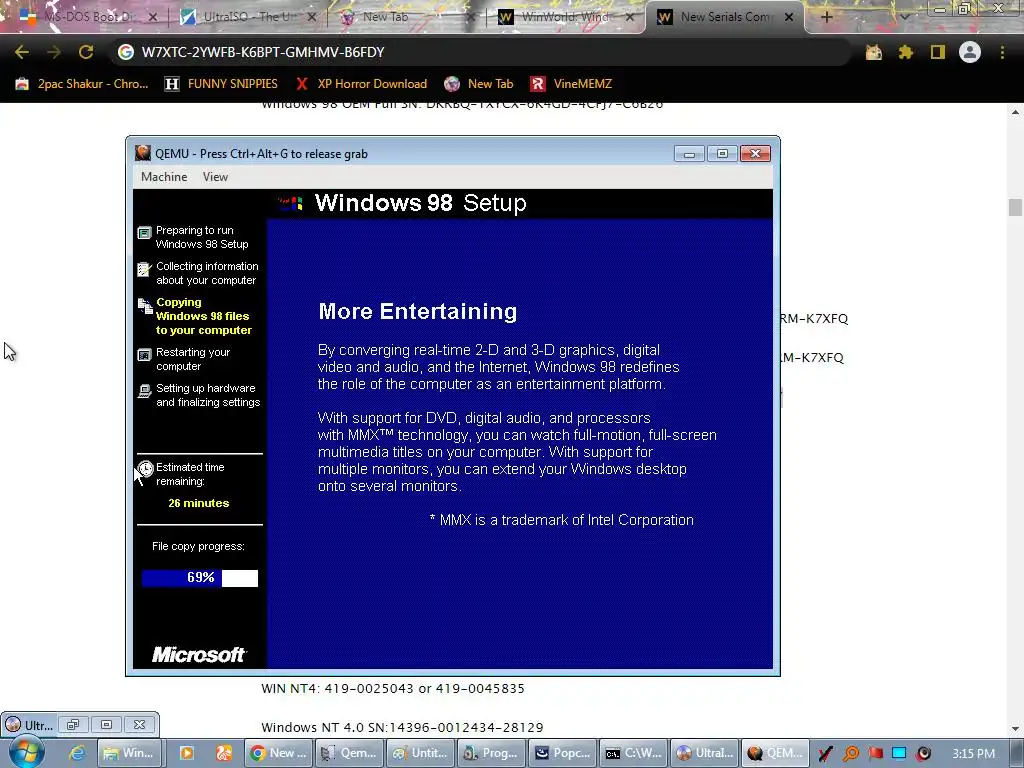Reload the page in Chrome
1024x768 pixels.
coord(86,52)
